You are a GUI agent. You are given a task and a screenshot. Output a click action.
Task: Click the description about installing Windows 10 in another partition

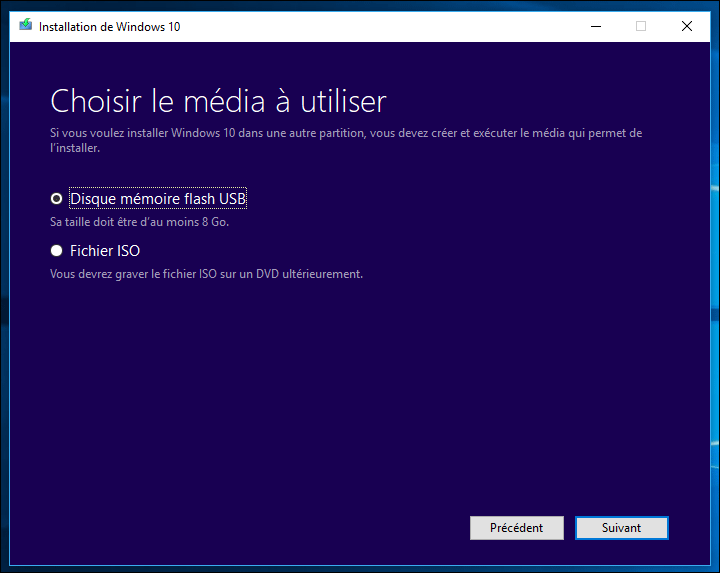click(346, 140)
